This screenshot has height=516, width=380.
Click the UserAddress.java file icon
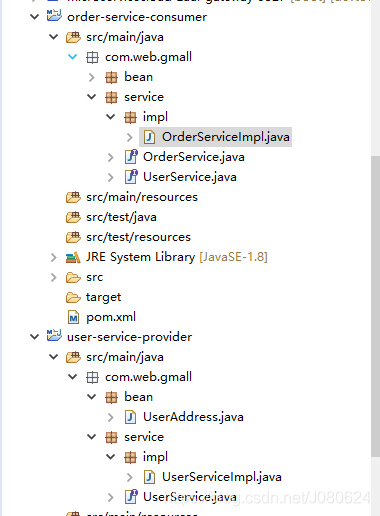[130, 417]
